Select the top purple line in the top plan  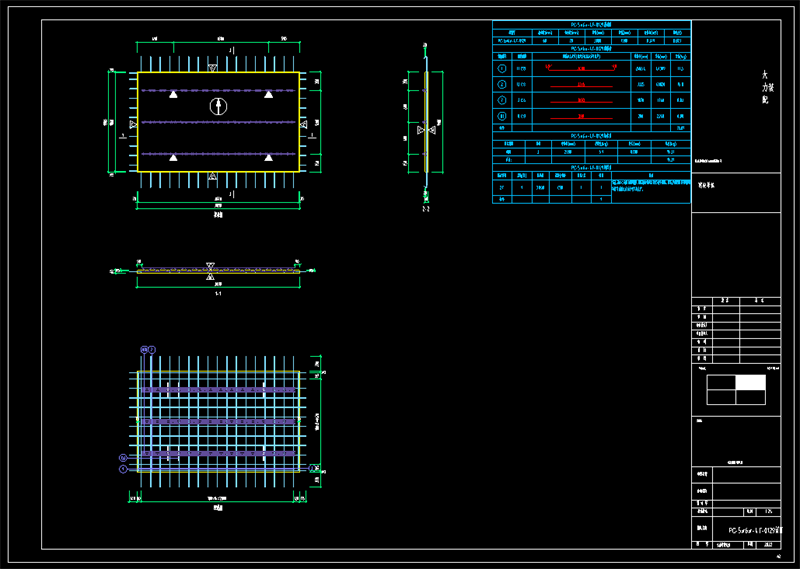click(218, 90)
